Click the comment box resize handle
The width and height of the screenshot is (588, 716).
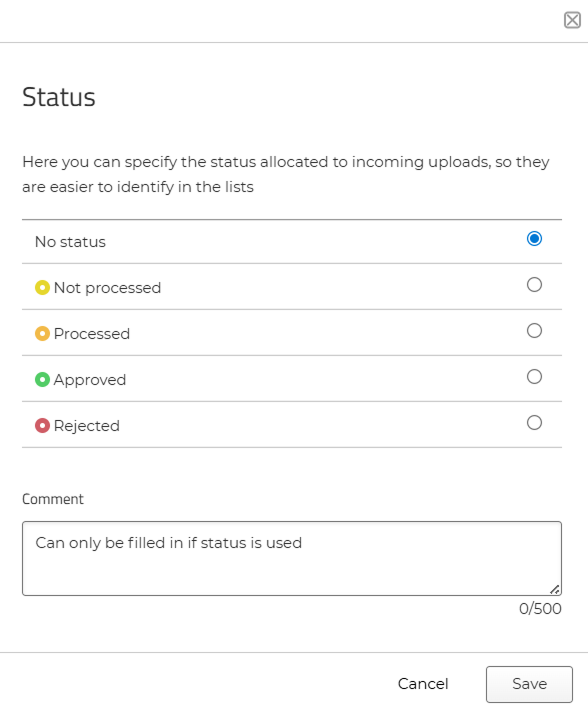pos(555,590)
